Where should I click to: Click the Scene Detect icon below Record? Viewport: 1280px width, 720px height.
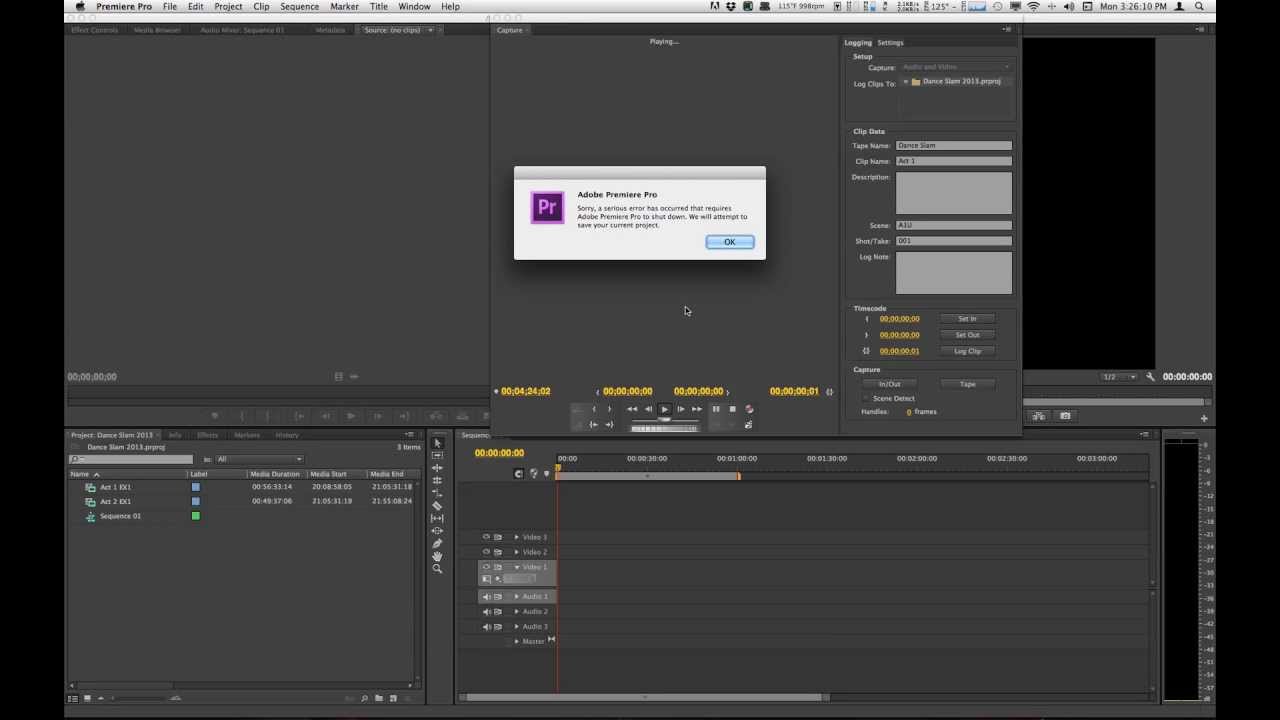click(749, 424)
